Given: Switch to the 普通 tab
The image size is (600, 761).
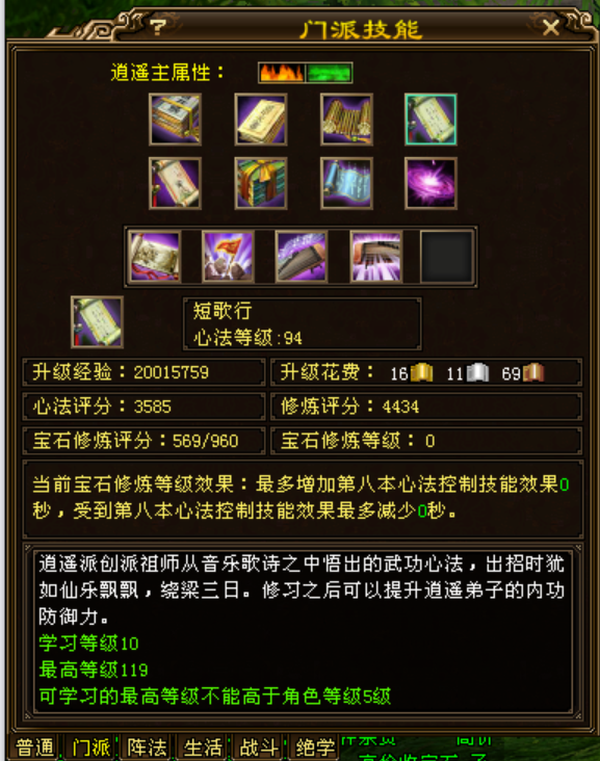Looking at the screenshot, I should 34,747.
